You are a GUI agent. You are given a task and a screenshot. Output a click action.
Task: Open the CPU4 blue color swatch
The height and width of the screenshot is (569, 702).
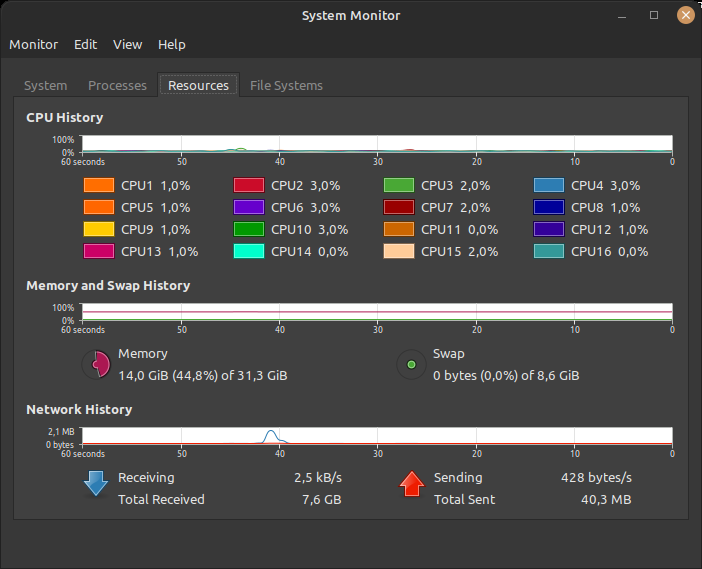click(549, 186)
